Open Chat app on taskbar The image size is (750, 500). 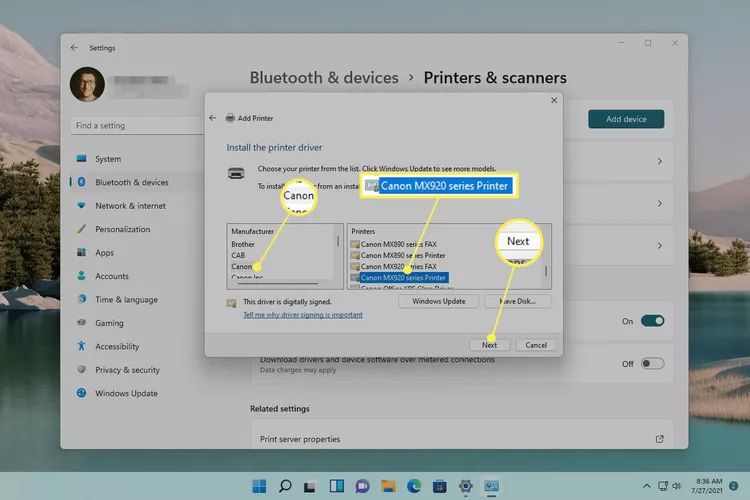point(363,486)
